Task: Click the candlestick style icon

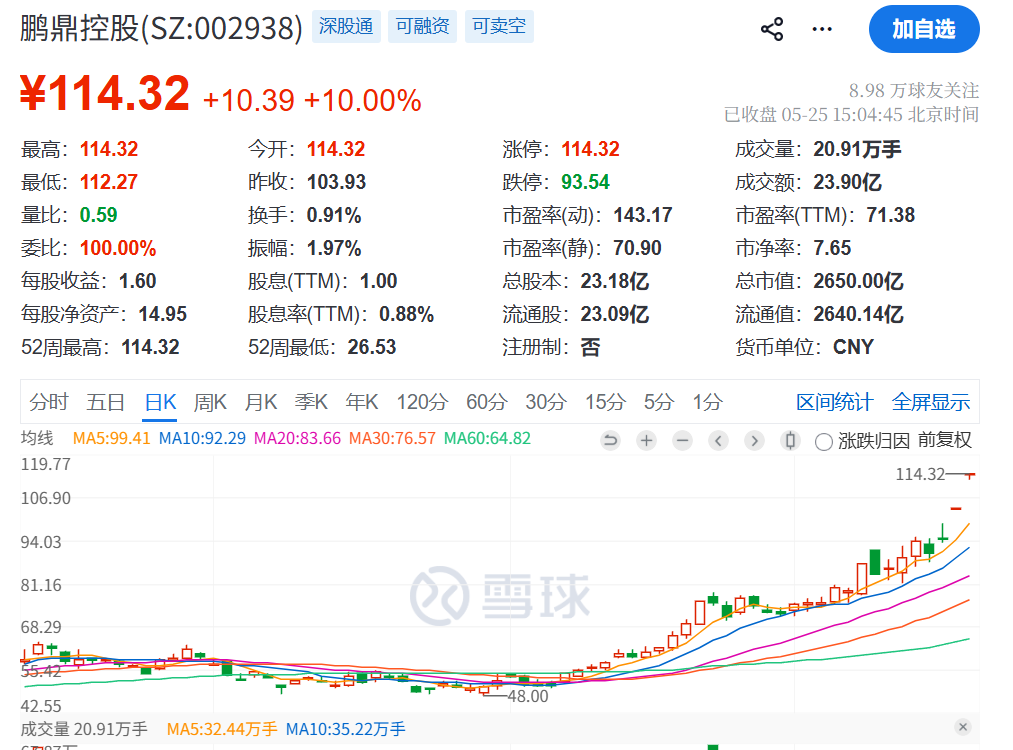Action: click(790, 441)
